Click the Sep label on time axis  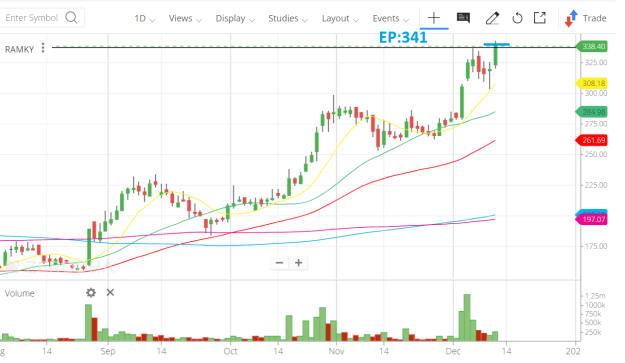click(108, 351)
